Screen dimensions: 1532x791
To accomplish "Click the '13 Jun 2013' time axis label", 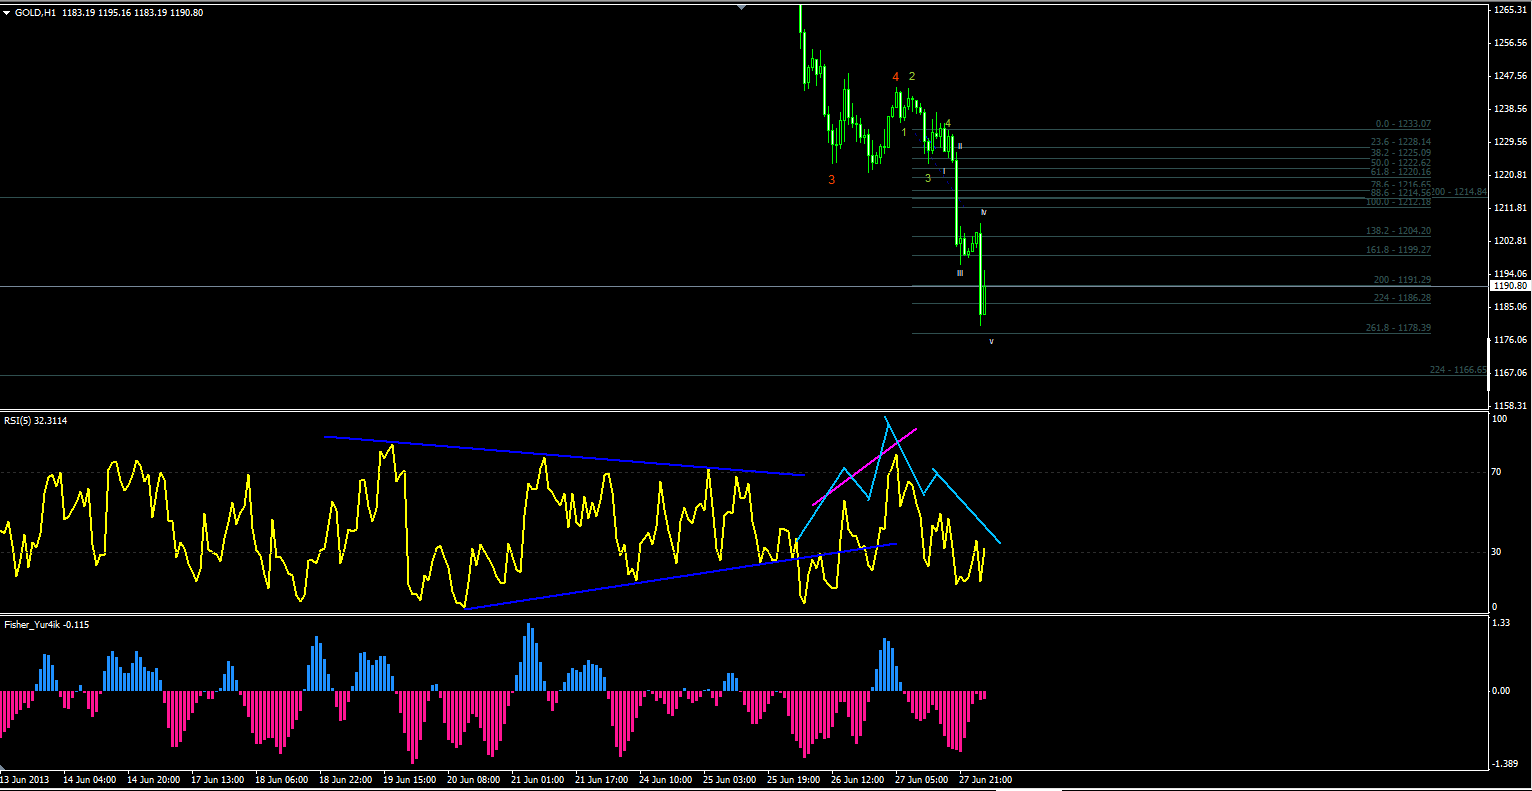I will pyautogui.click(x=25, y=779).
